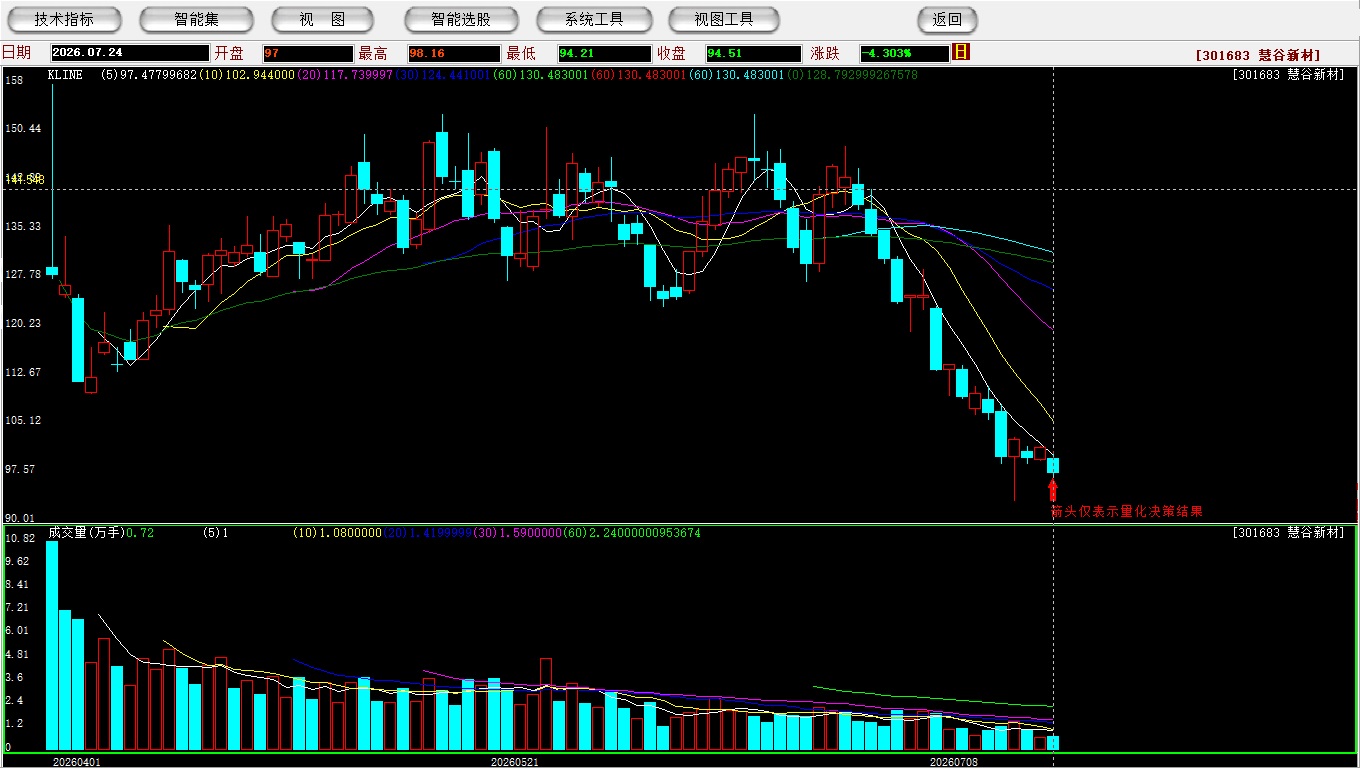Screen dimensions: 1360x768
Task: Click the 最高 value 98.16
Action: click(x=453, y=53)
